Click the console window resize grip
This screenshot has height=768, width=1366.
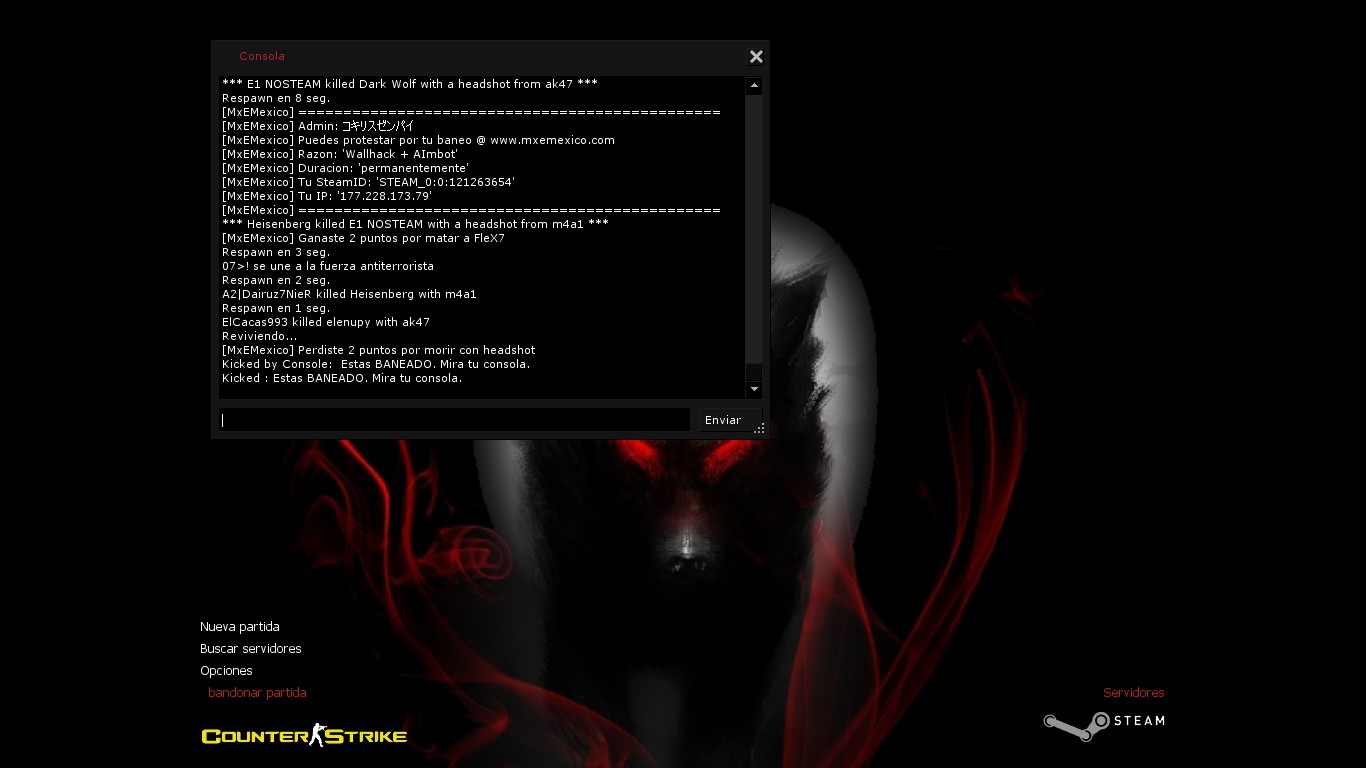point(760,428)
